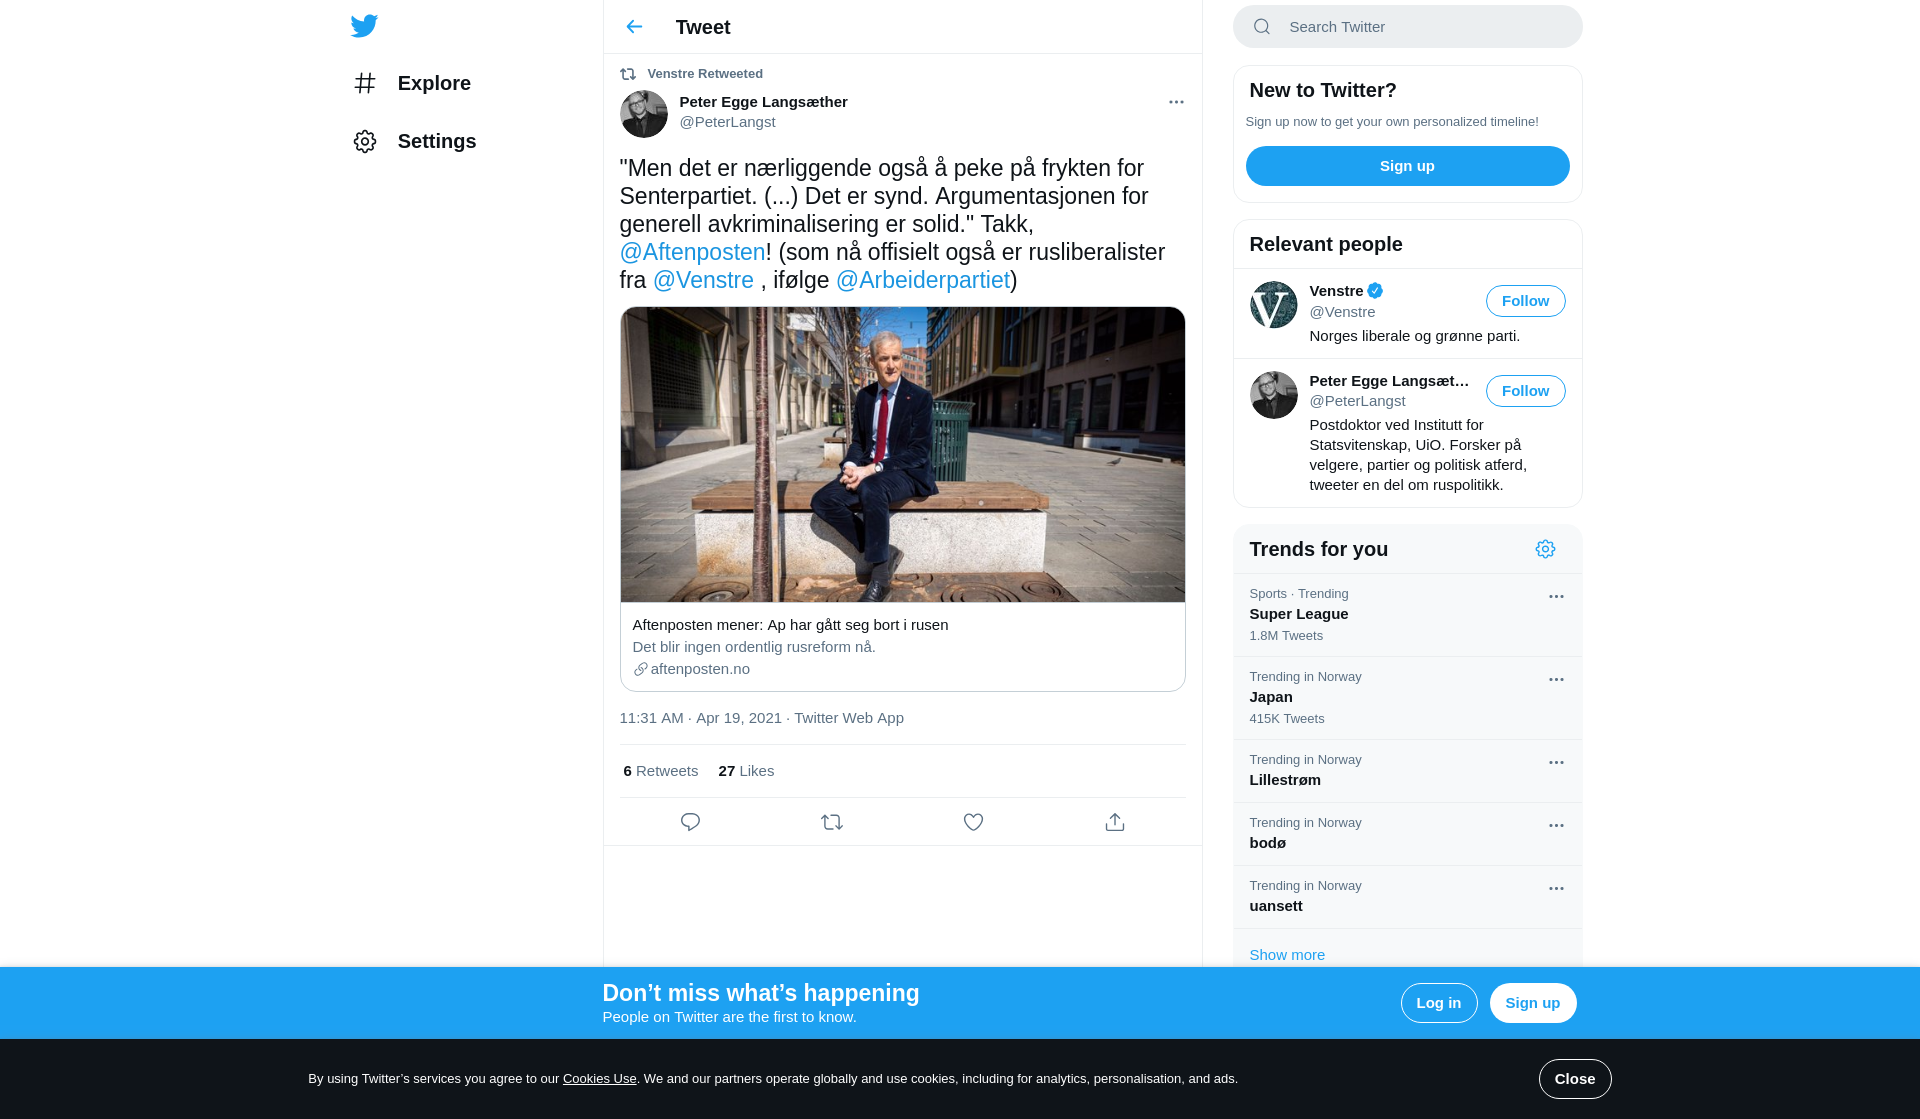Screen dimensions: 1920x1119
Task: Click the tweet timestamp 11:31 AM · Apr 19, 2021
Action: (700, 718)
